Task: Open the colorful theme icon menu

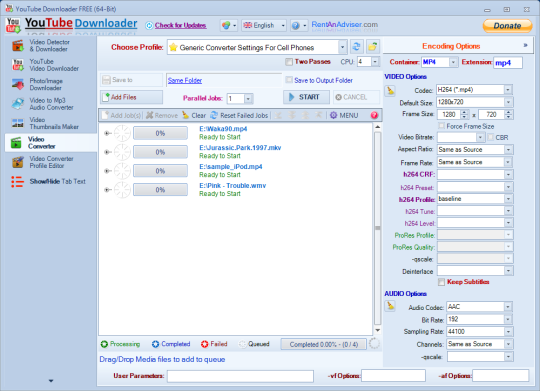Action: 229,25
